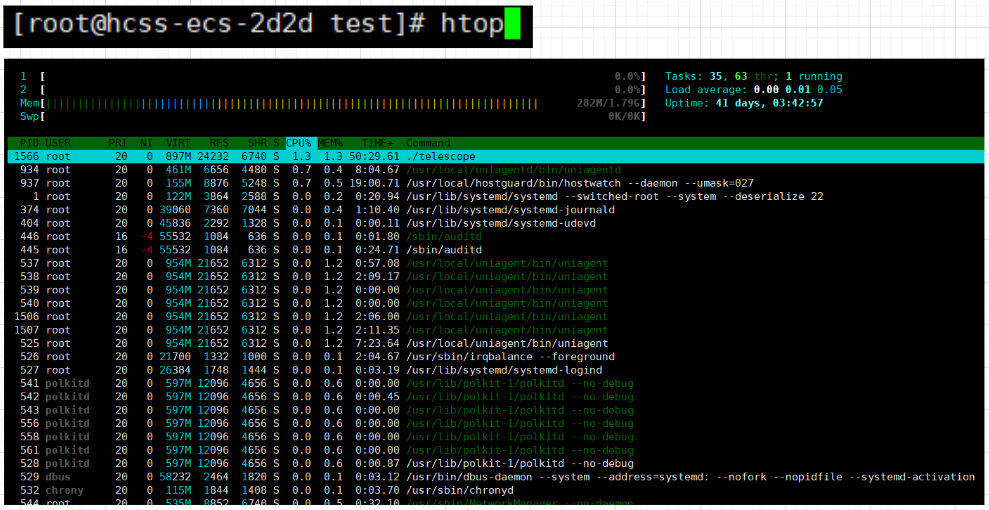
Task: Select PID 525 uniagent main process row
Action: pyautogui.click(x=496, y=343)
